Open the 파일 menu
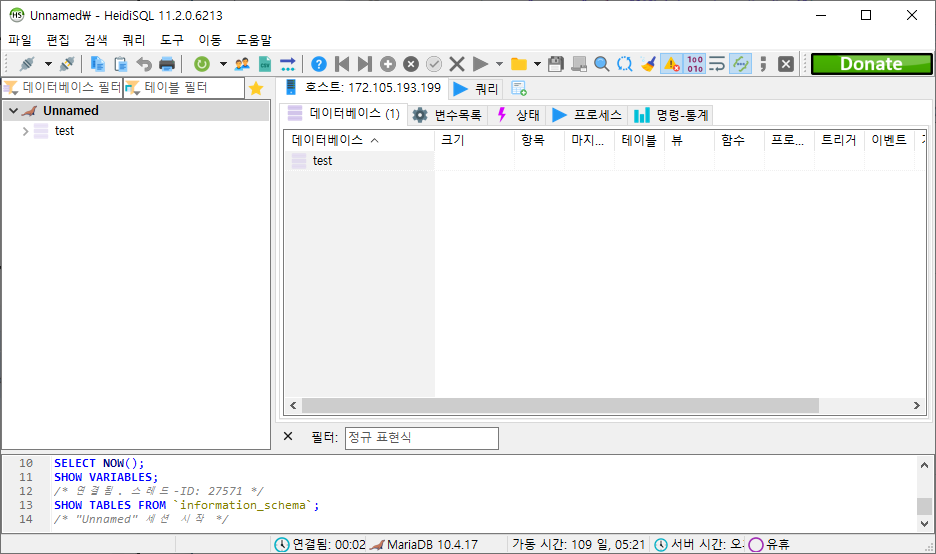Viewport: 936px width, 554px height. [x=20, y=40]
